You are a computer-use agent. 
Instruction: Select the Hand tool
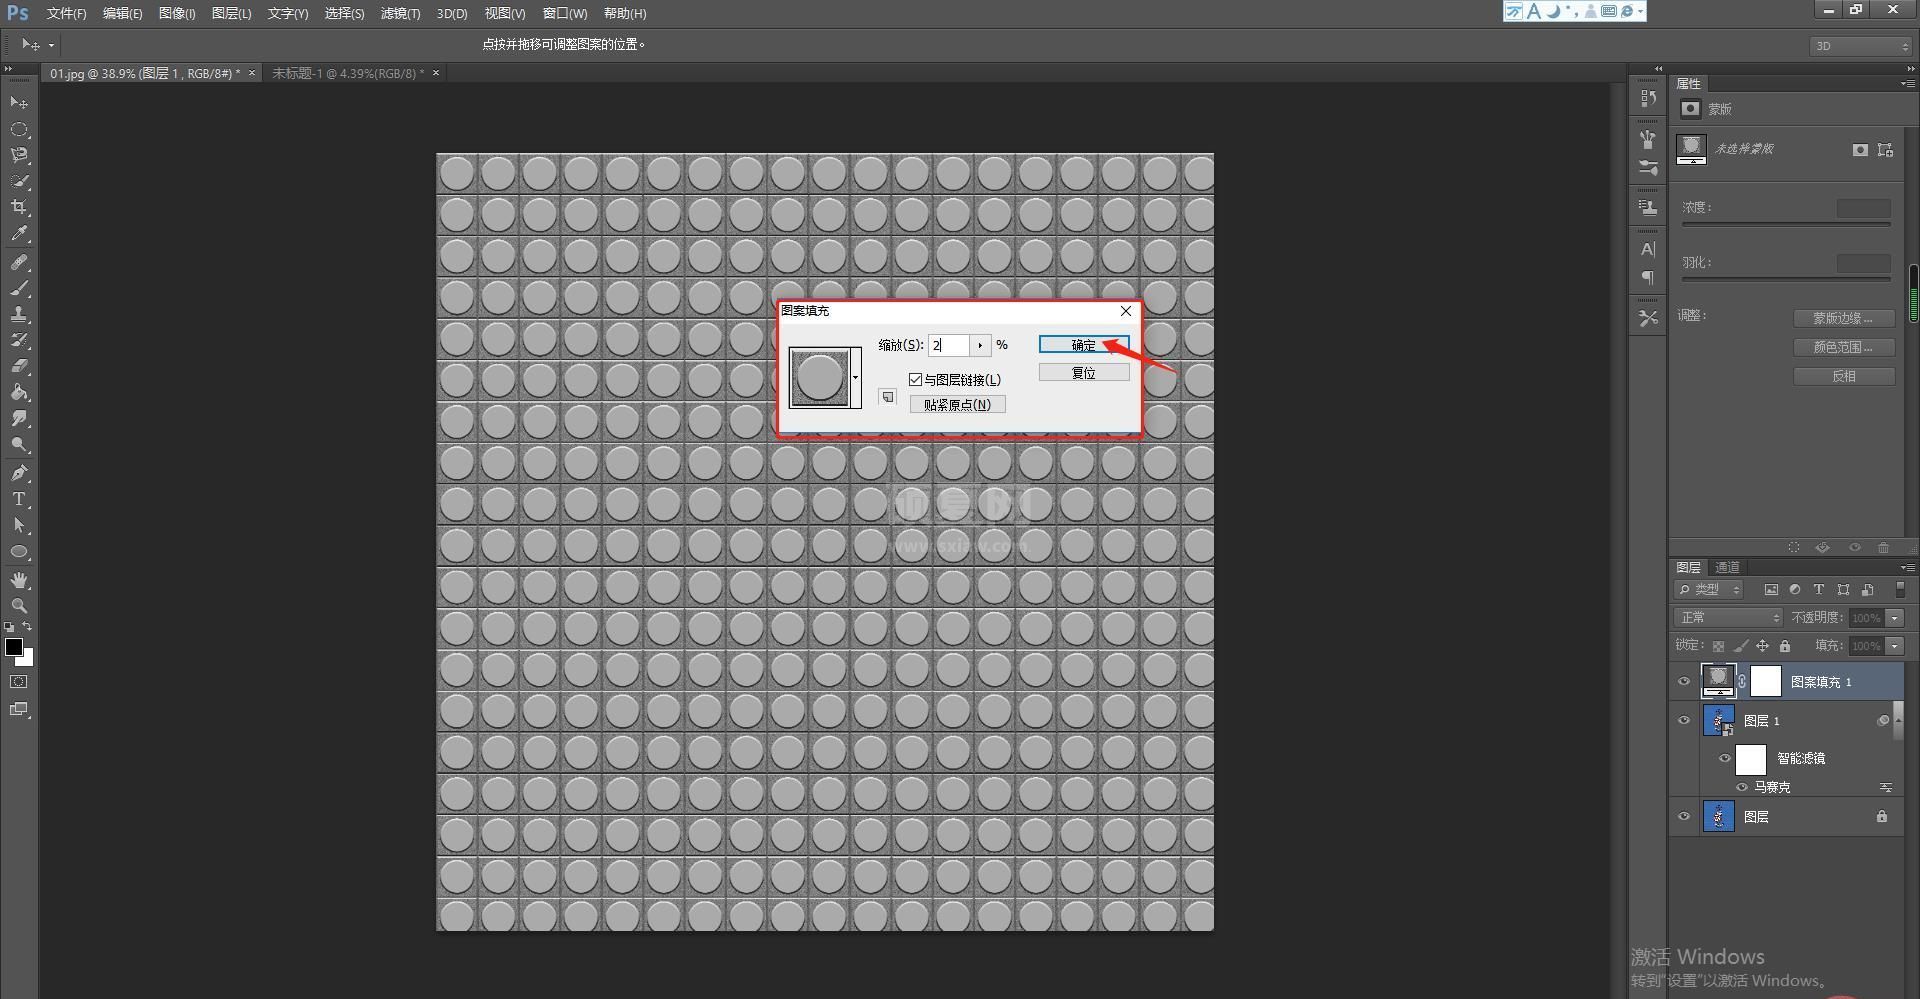coord(19,580)
